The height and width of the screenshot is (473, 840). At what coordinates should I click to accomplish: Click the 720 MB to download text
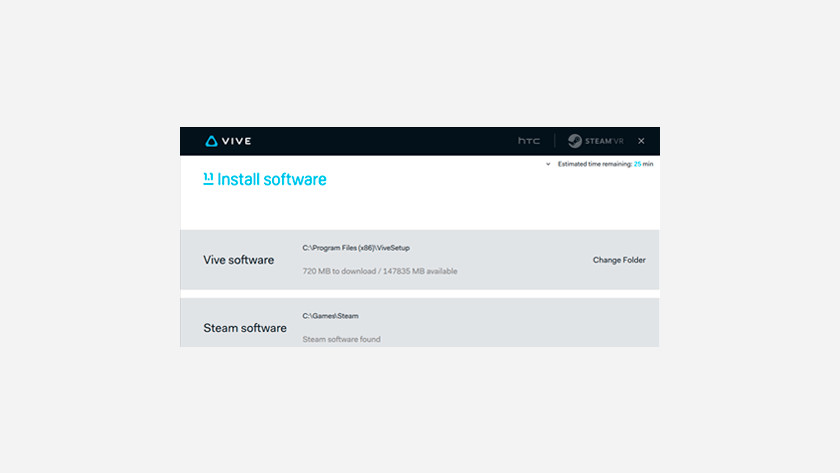click(379, 271)
